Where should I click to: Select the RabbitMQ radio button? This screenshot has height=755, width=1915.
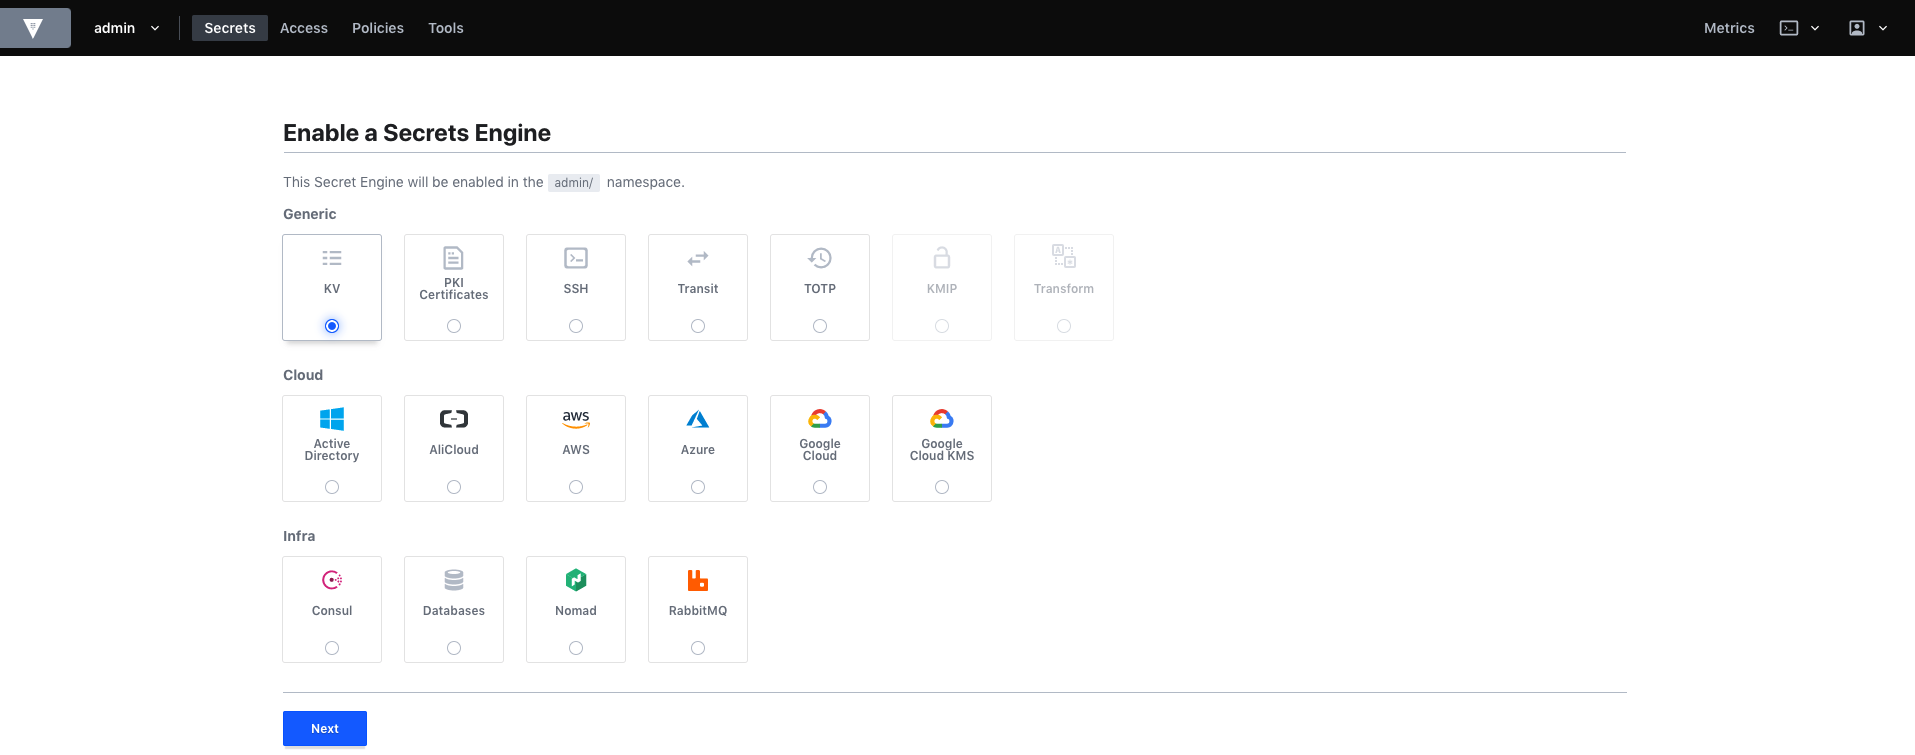tap(698, 648)
